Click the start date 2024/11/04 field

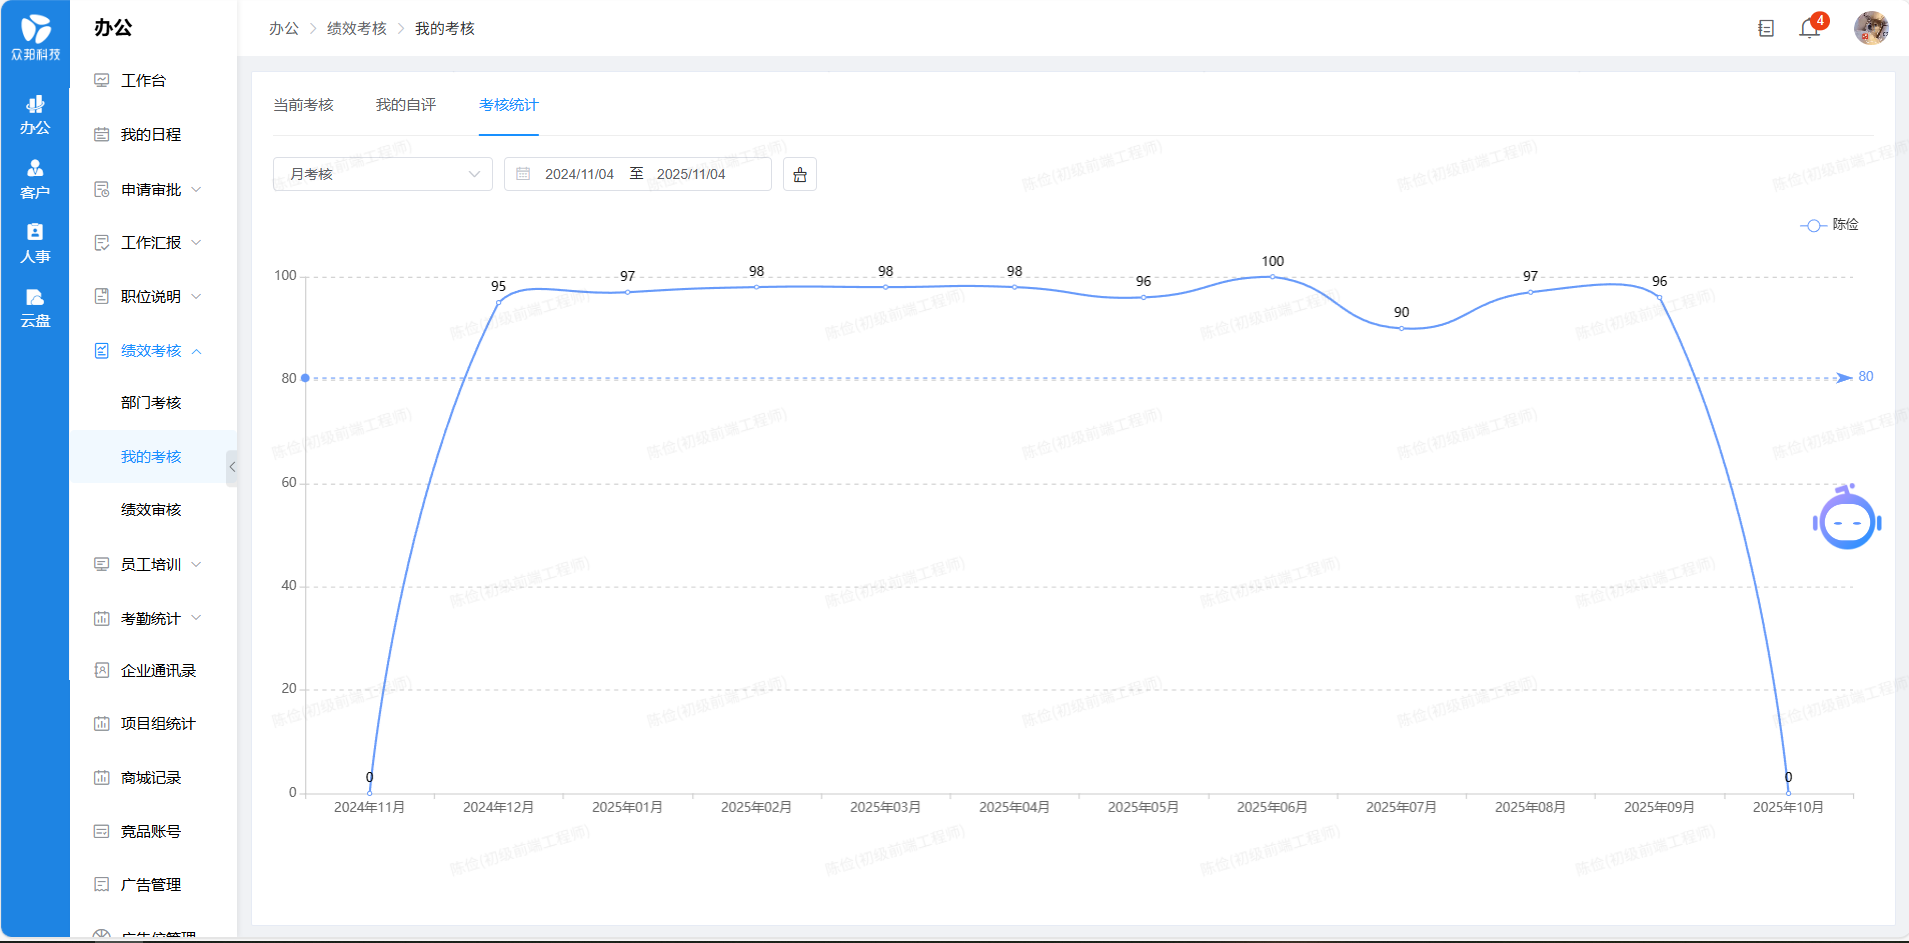click(x=579, y=174)
